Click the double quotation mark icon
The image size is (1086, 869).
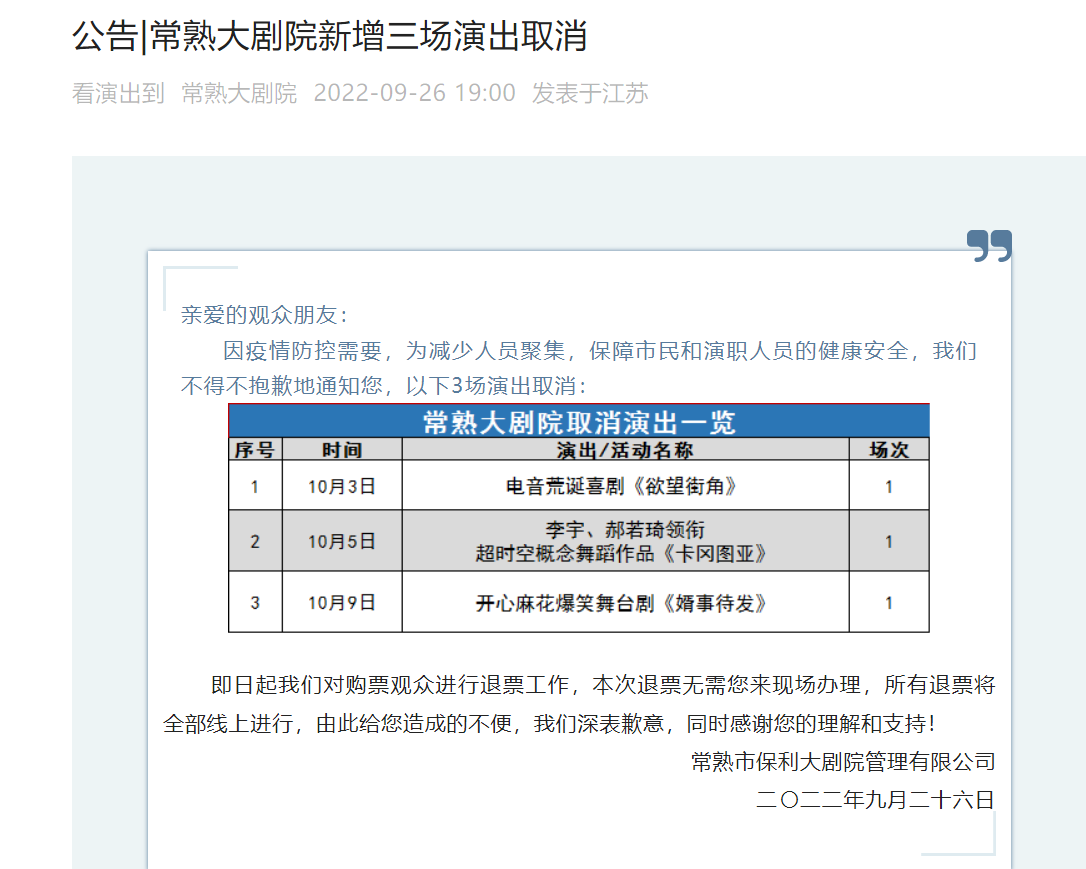(989, 245)
